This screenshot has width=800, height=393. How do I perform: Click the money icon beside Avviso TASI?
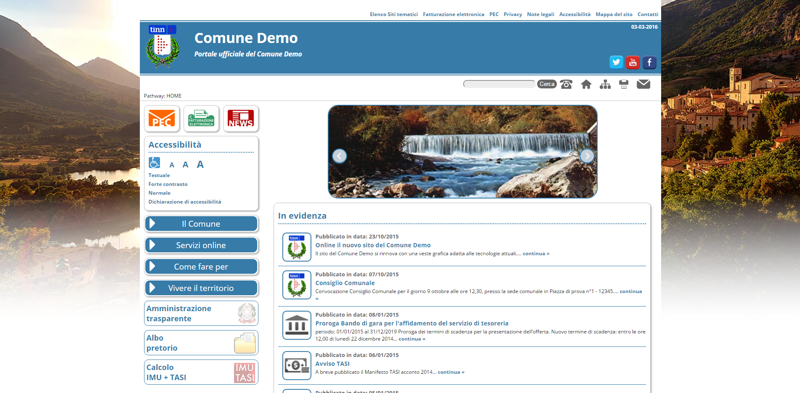[x=296, y=365]
